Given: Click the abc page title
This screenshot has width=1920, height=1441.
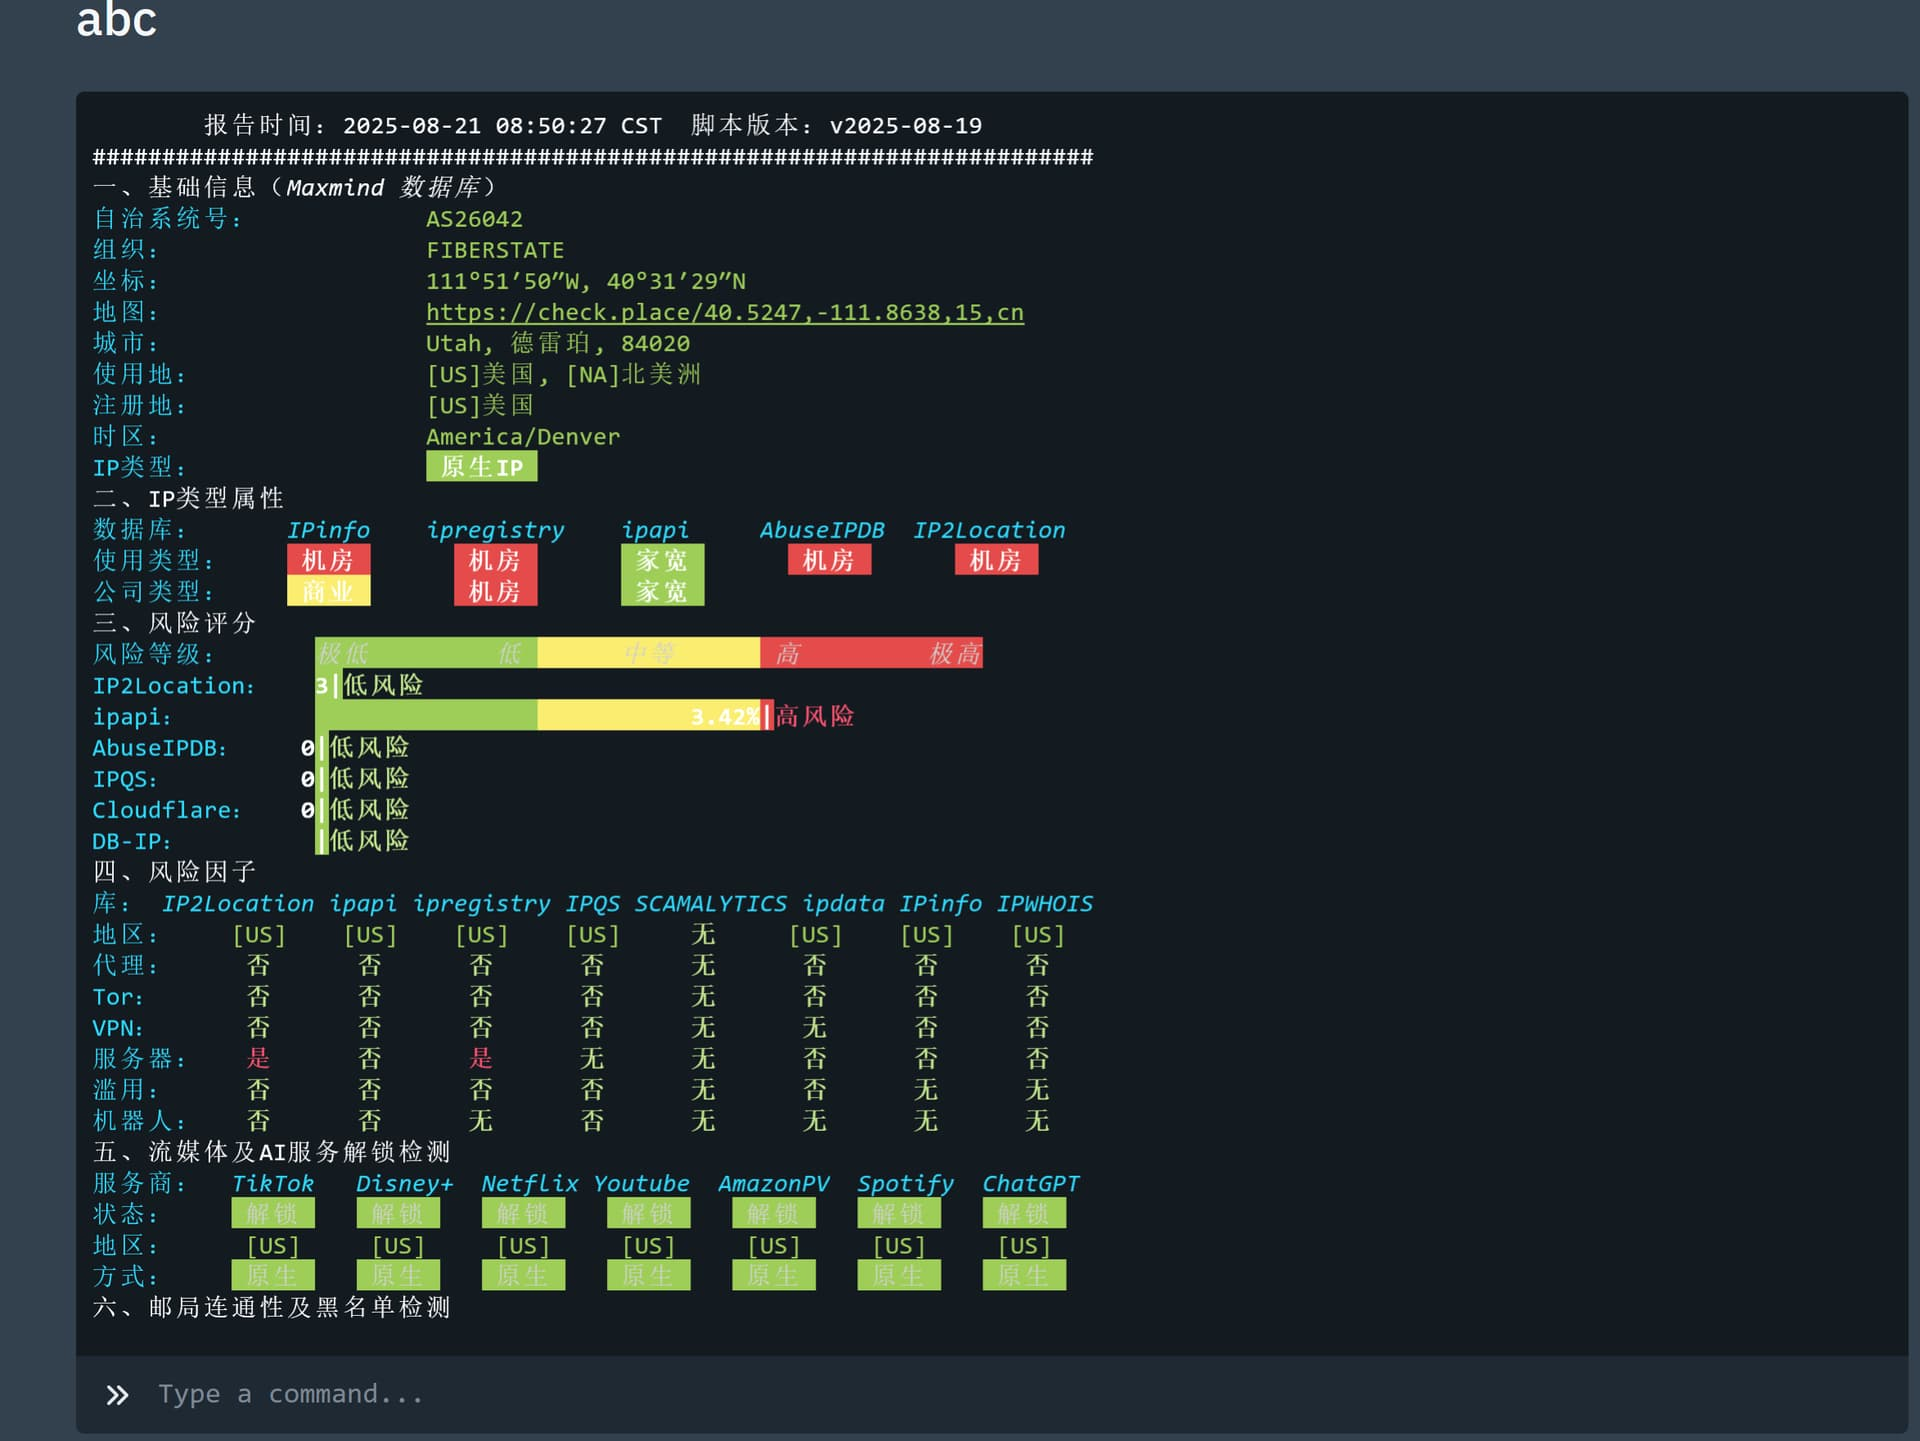Looking at the screenshot, I should [116, 20].
